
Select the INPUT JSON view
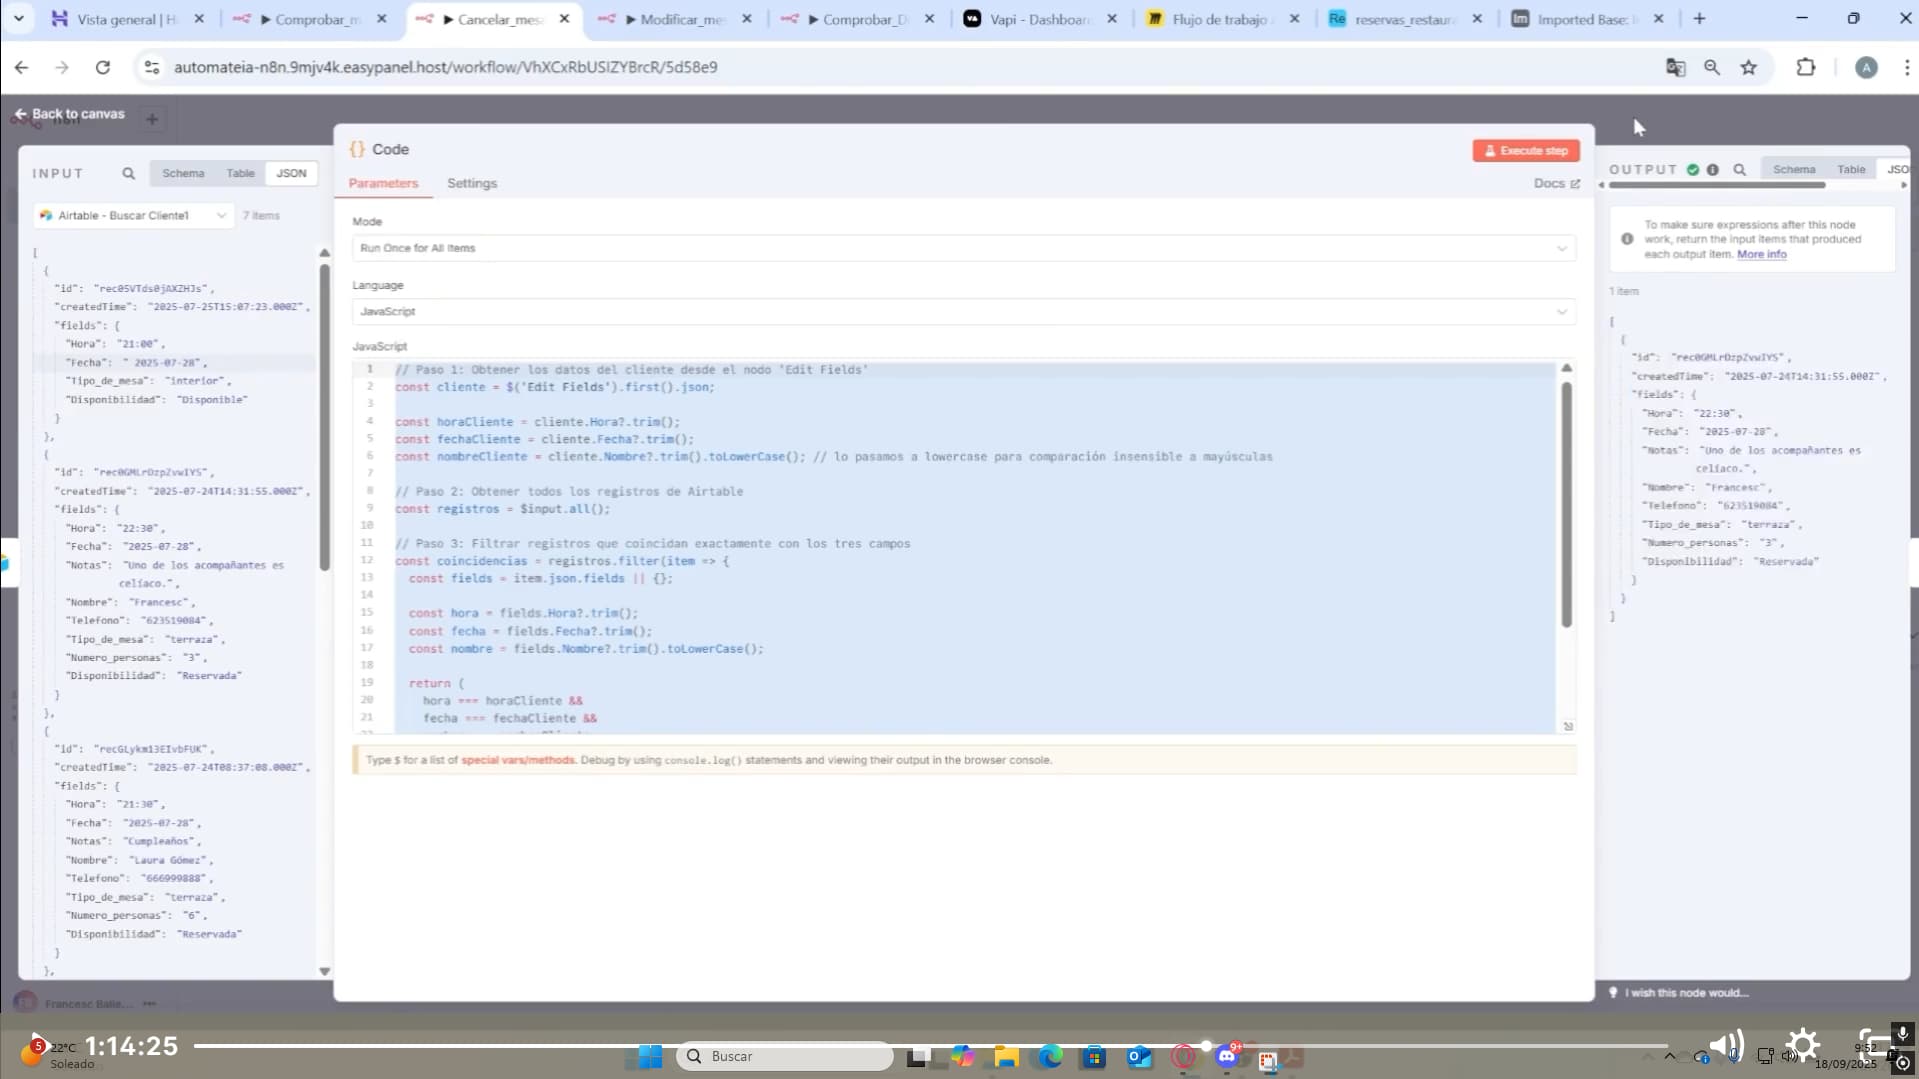pos(291,173)
